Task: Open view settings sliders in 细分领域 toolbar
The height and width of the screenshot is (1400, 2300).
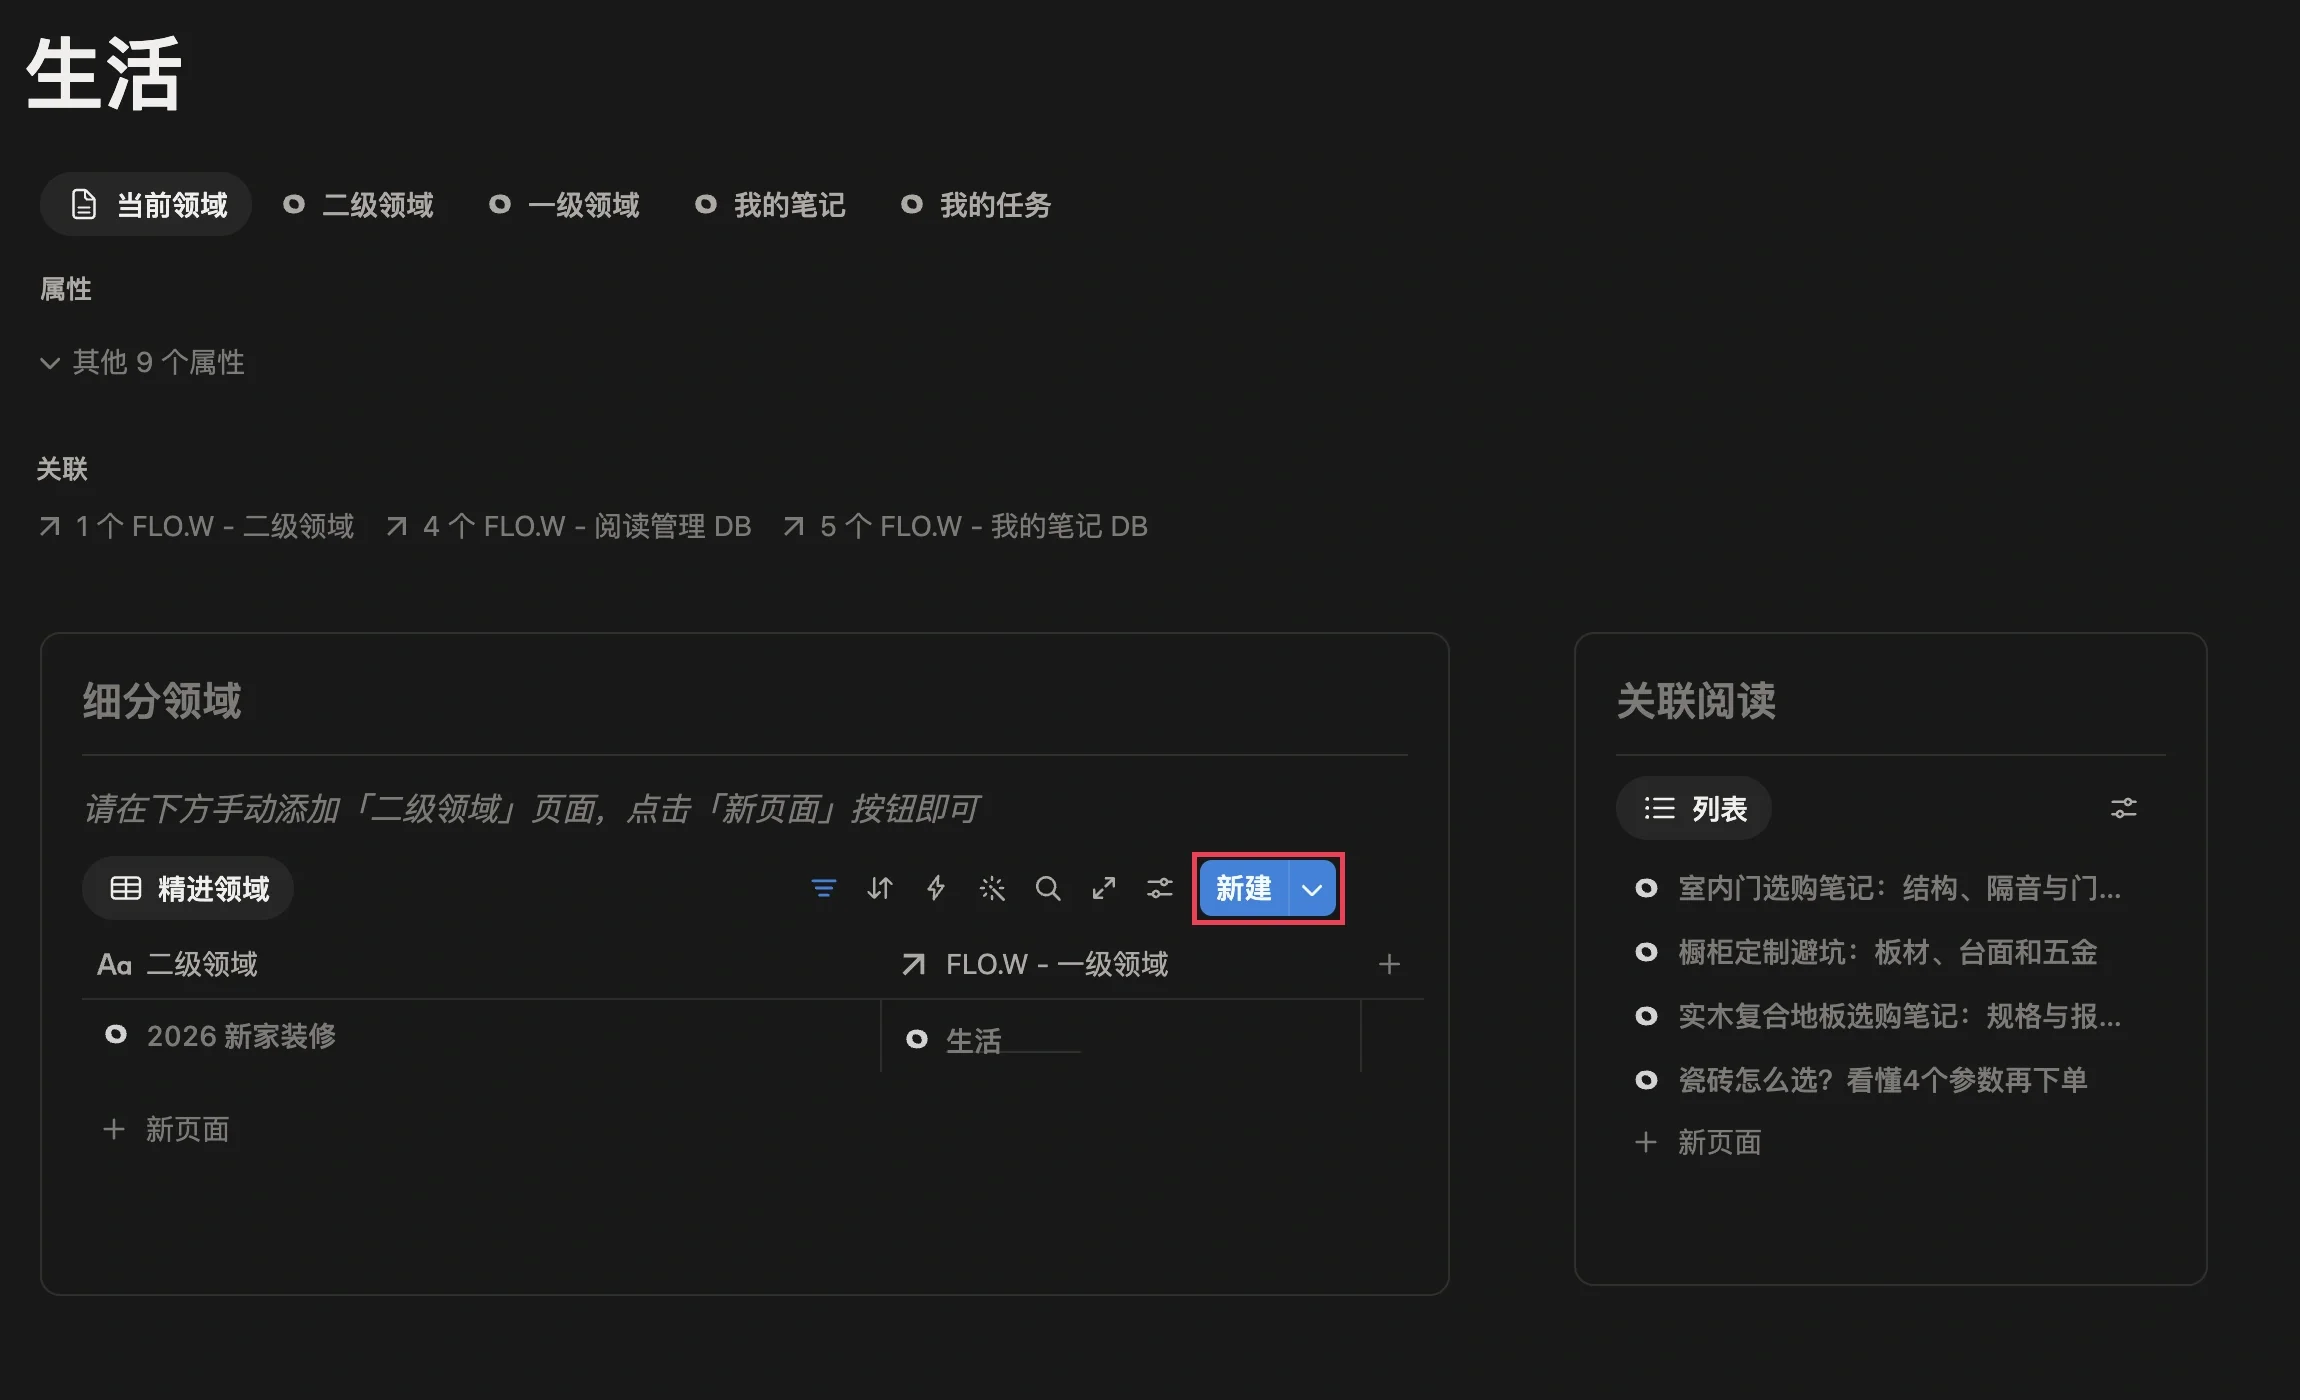Action: 1159,888
